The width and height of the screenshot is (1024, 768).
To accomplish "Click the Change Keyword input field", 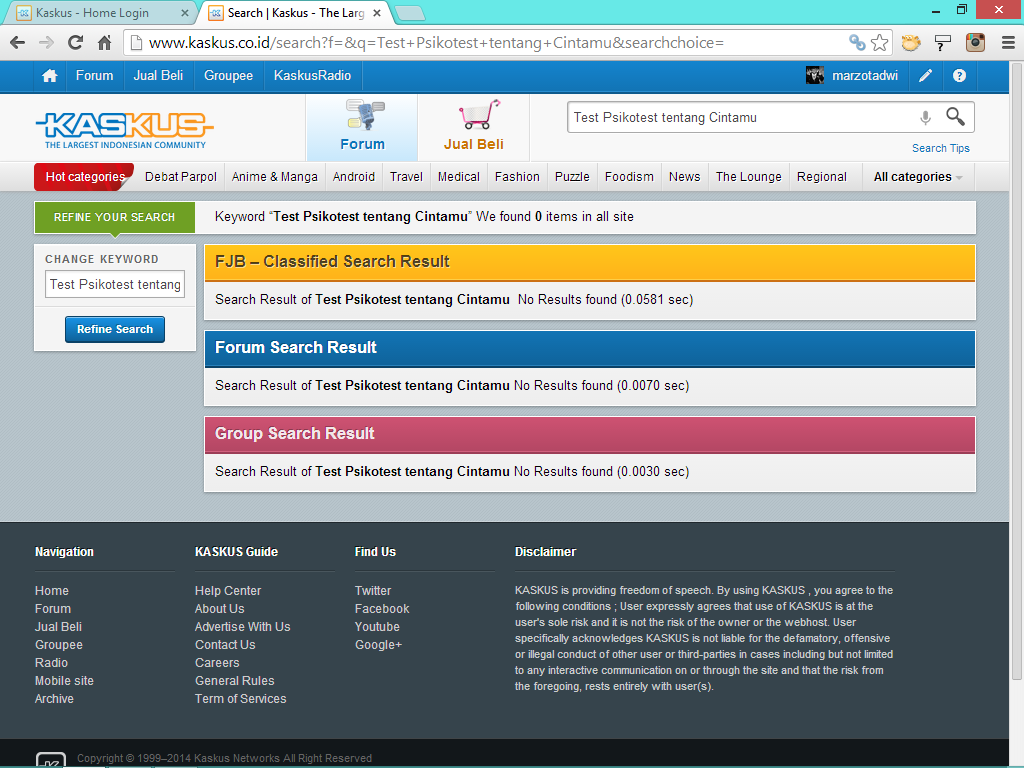I will tap(115, 285).
